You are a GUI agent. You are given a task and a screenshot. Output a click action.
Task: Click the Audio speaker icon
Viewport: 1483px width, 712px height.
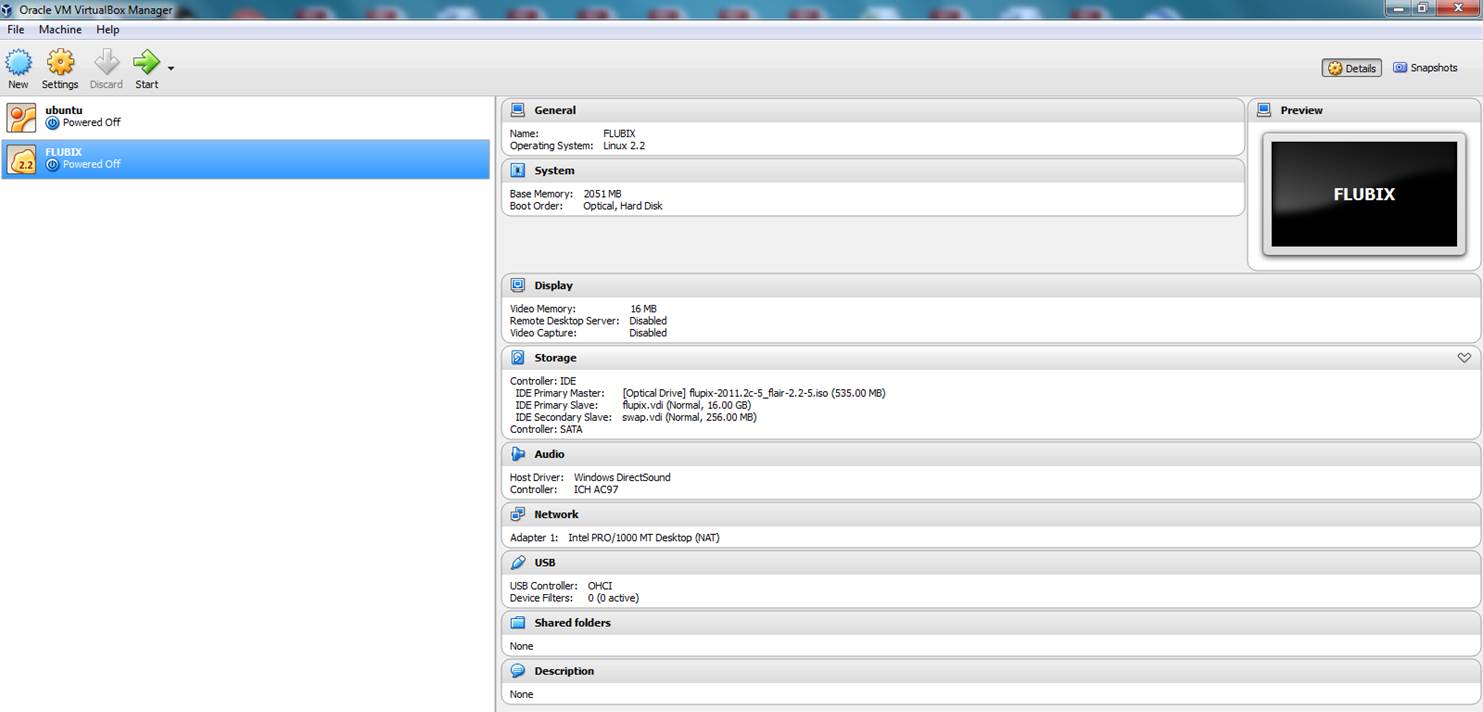click(x=518, y=454)
